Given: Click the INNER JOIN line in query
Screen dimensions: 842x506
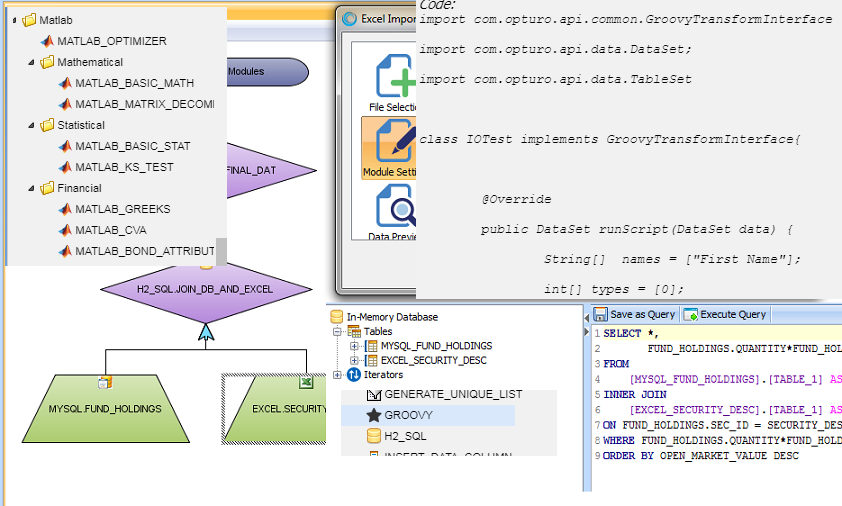Looking at the screenshot, I should pyautogui.click(x=635, y=395).
